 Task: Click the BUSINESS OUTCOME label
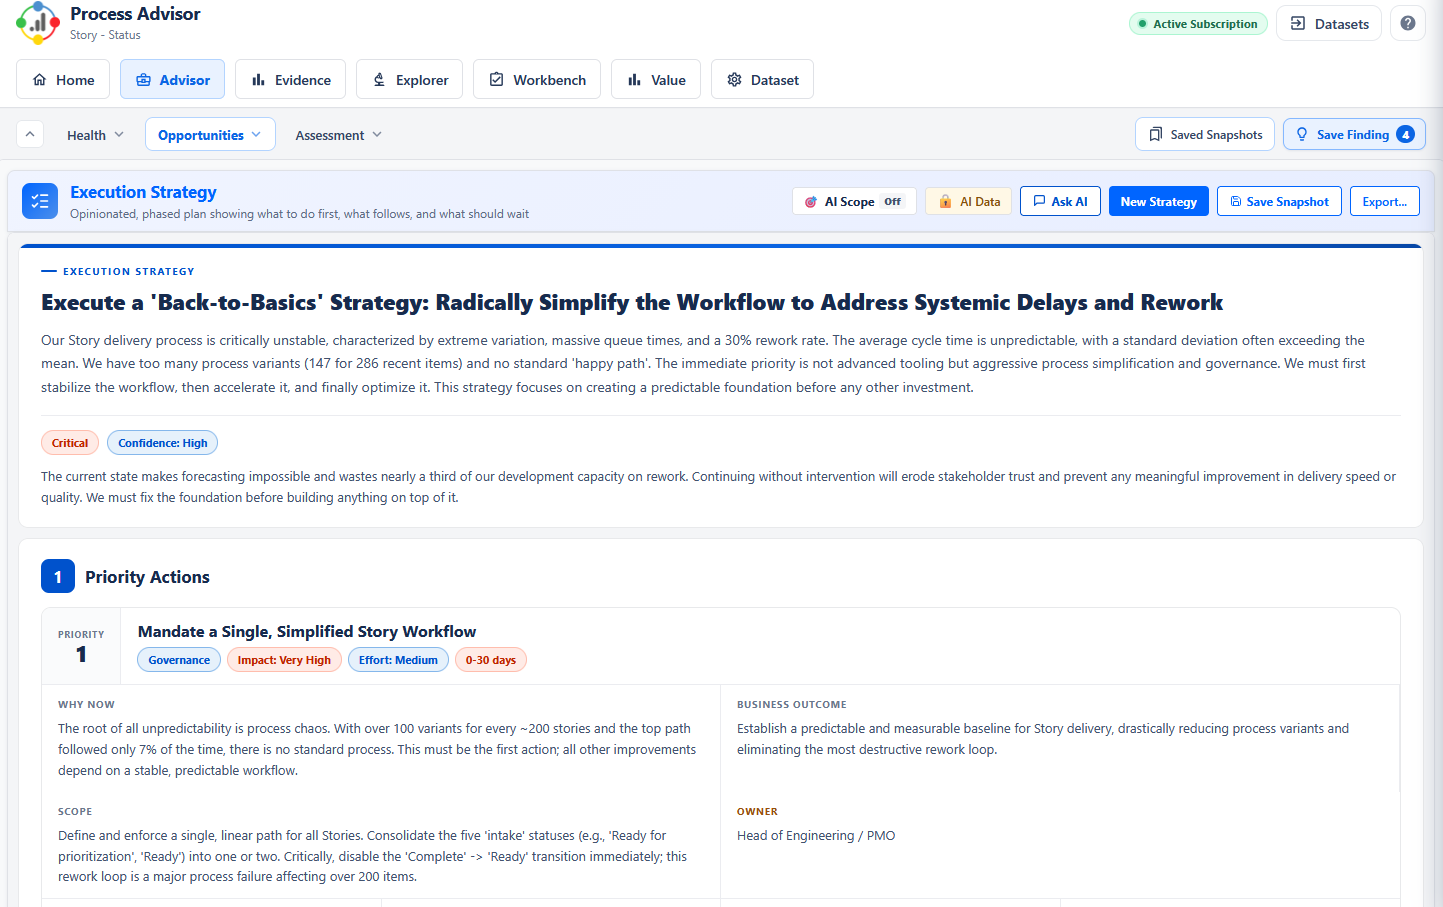click(x=792, y=705)
